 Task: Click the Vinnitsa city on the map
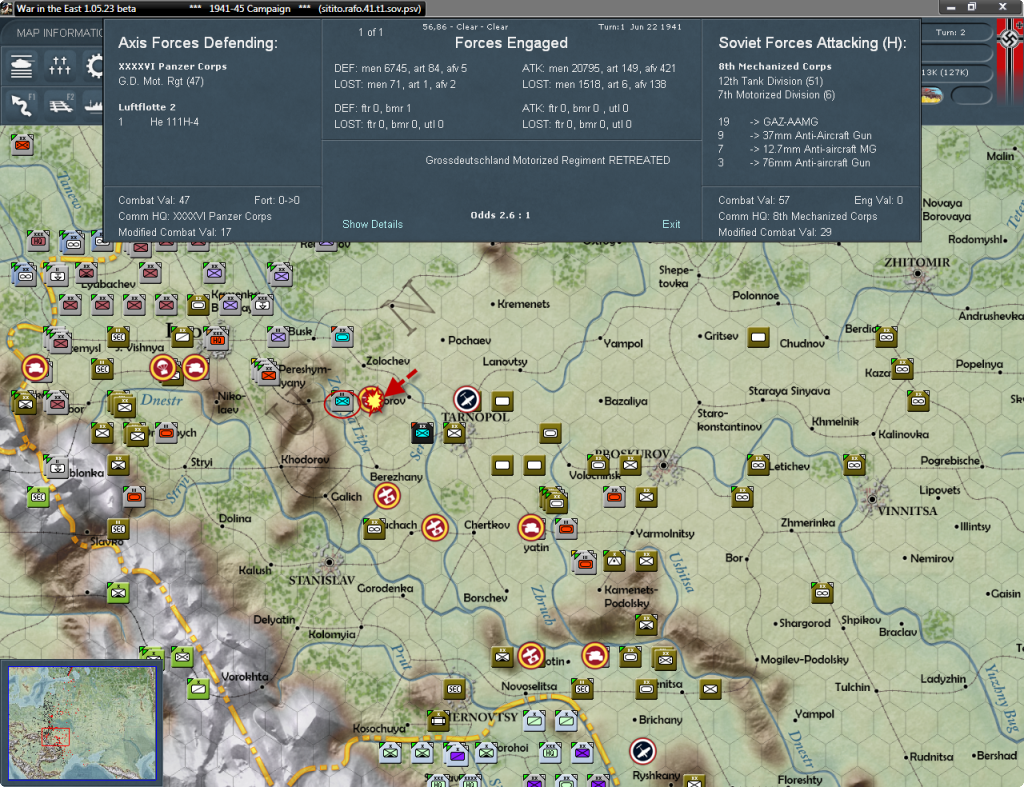[872, 499]
